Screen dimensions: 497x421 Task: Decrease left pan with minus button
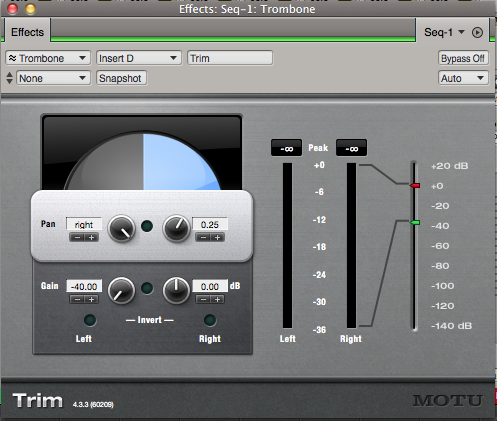pyautogui.click(x=77, y=237)
